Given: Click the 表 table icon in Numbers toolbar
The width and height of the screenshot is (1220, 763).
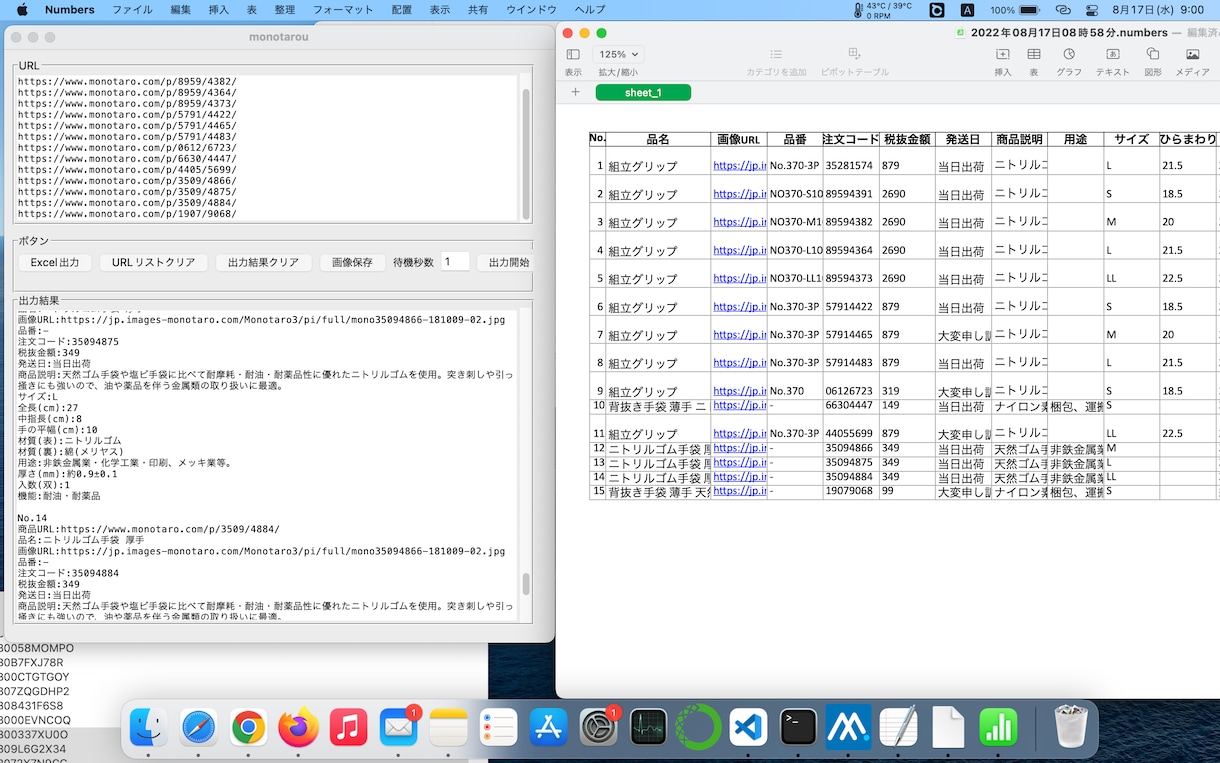Looking at the screenshot, I should coord(1034,55).
